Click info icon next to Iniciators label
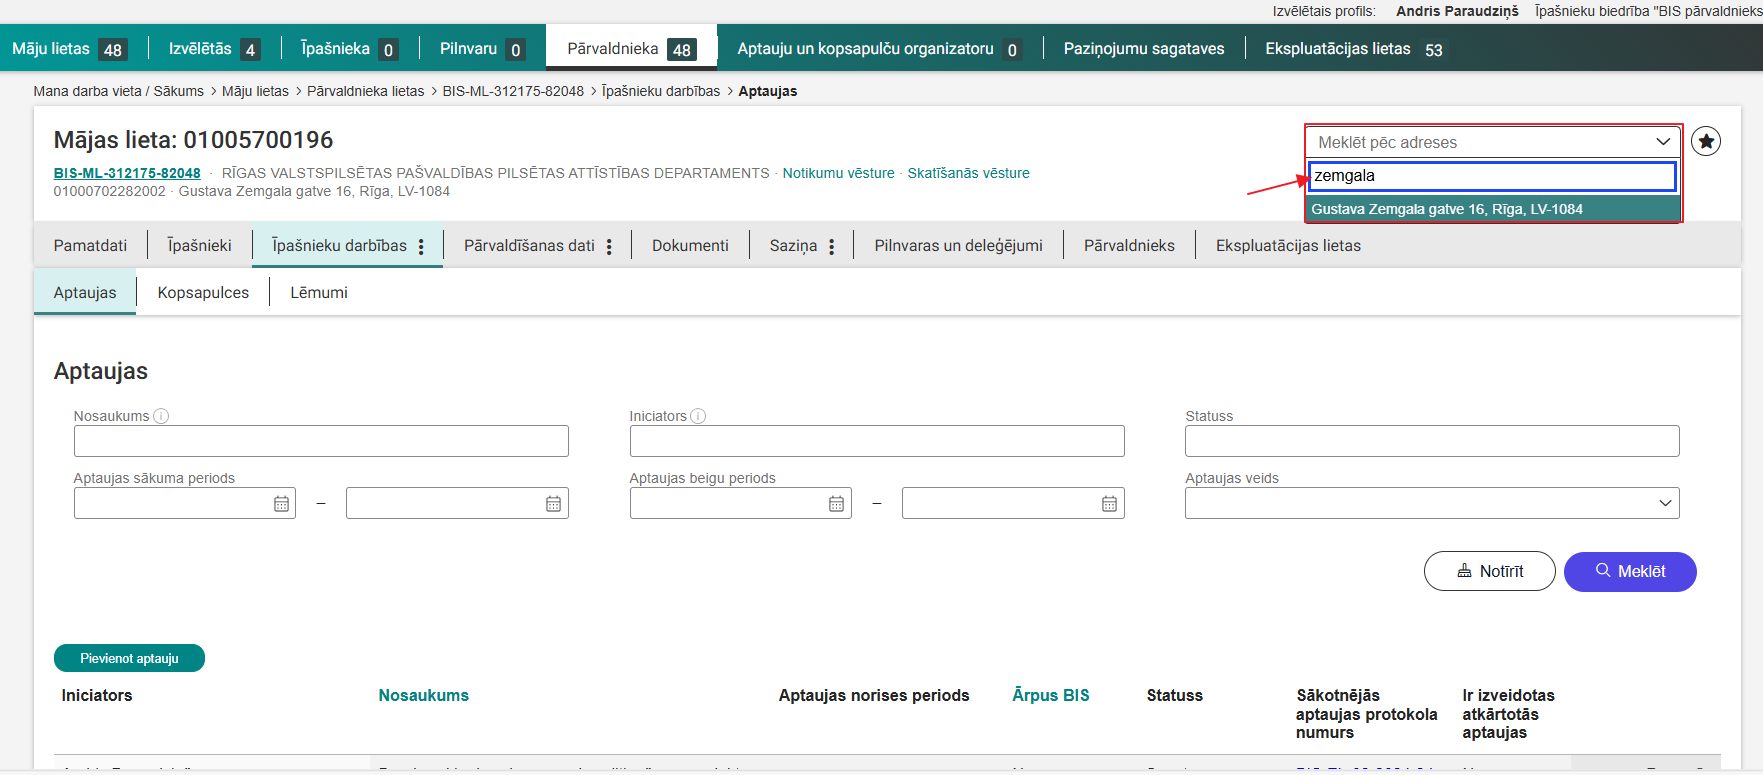1763x775 pixels. (x=698, y=416)
